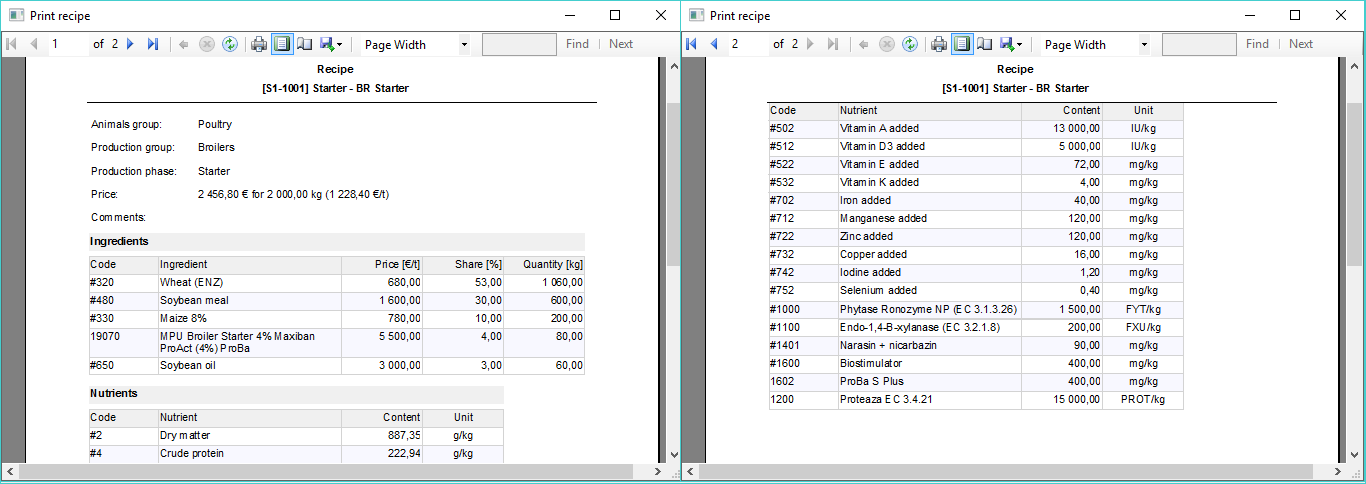Go to previous page in left window
The height and width of the screenshot is (484, 1366).
pos(33,44)
